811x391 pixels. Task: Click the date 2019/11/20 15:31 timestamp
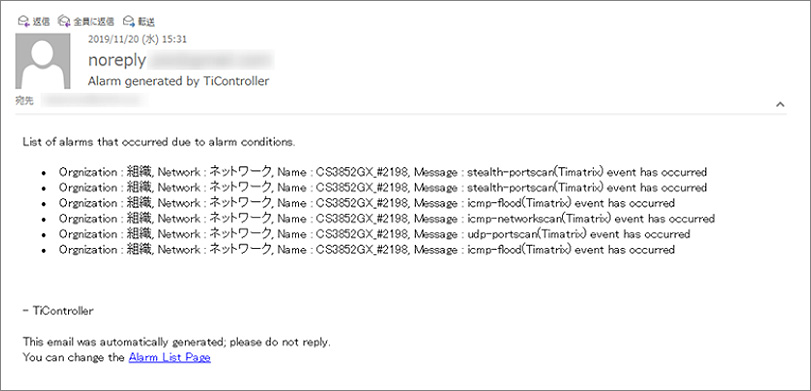tap(138, 39)
